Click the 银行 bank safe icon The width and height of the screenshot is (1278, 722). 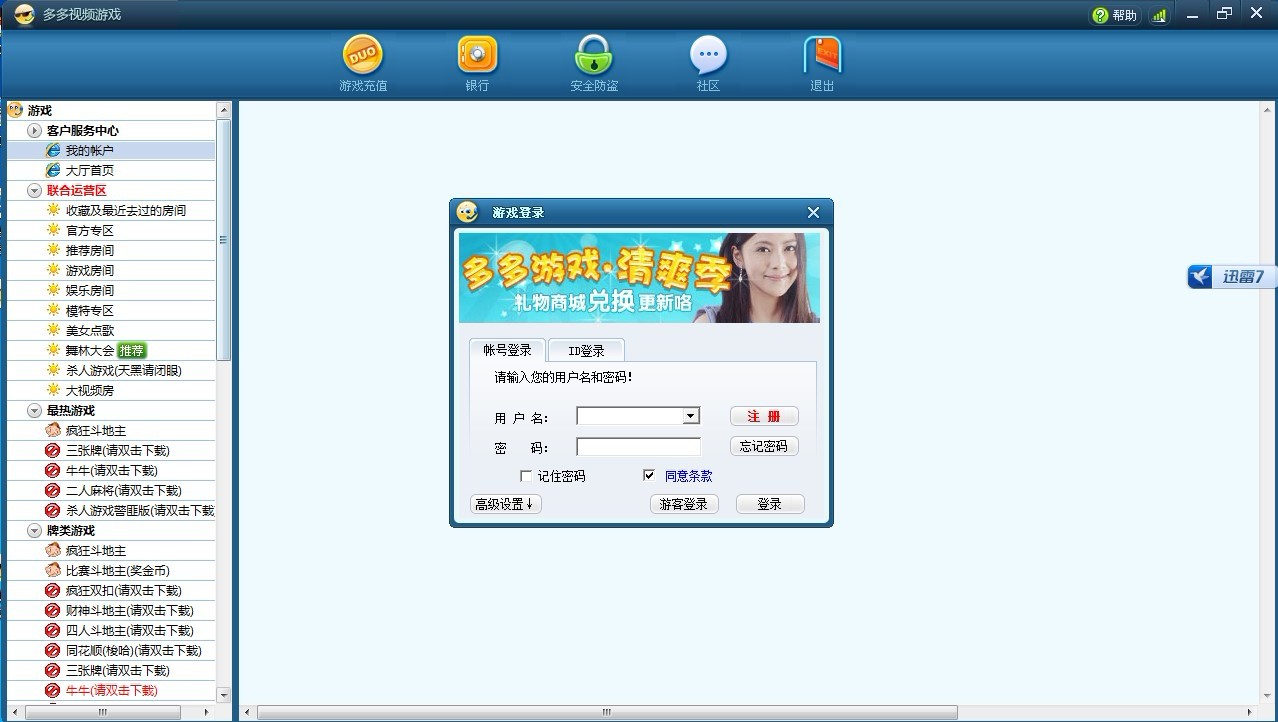point(477,56)
